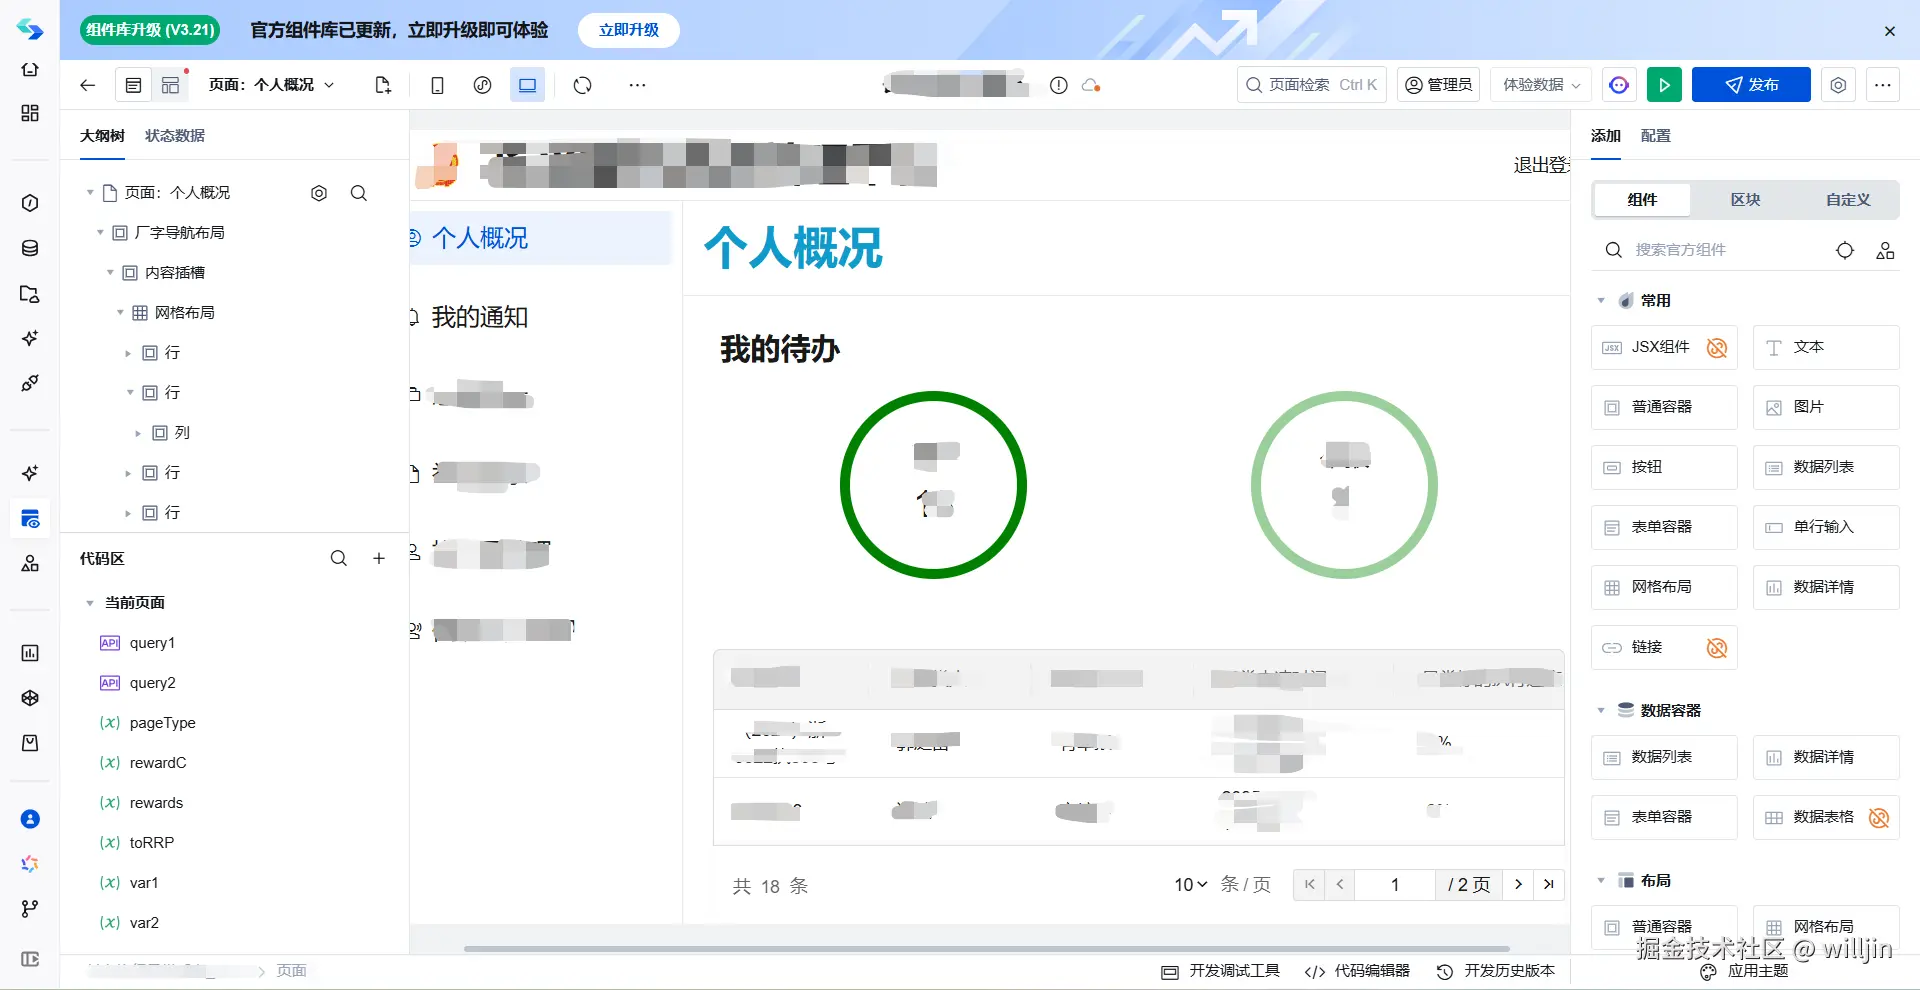Click the blue user avatar icon in the sidebar

(x=30, y=819)
